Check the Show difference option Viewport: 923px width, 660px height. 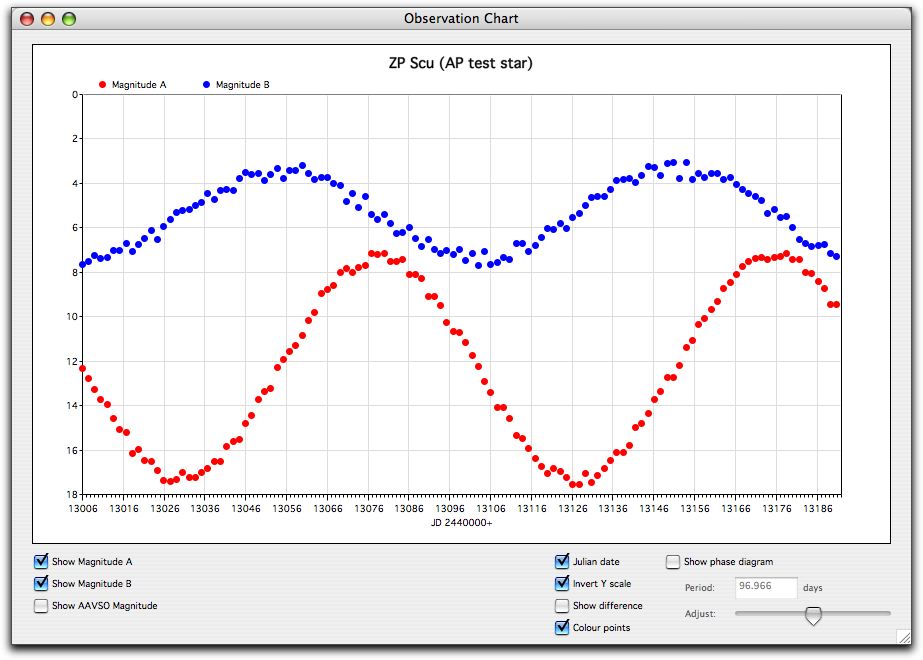click(x=562, y=606)
